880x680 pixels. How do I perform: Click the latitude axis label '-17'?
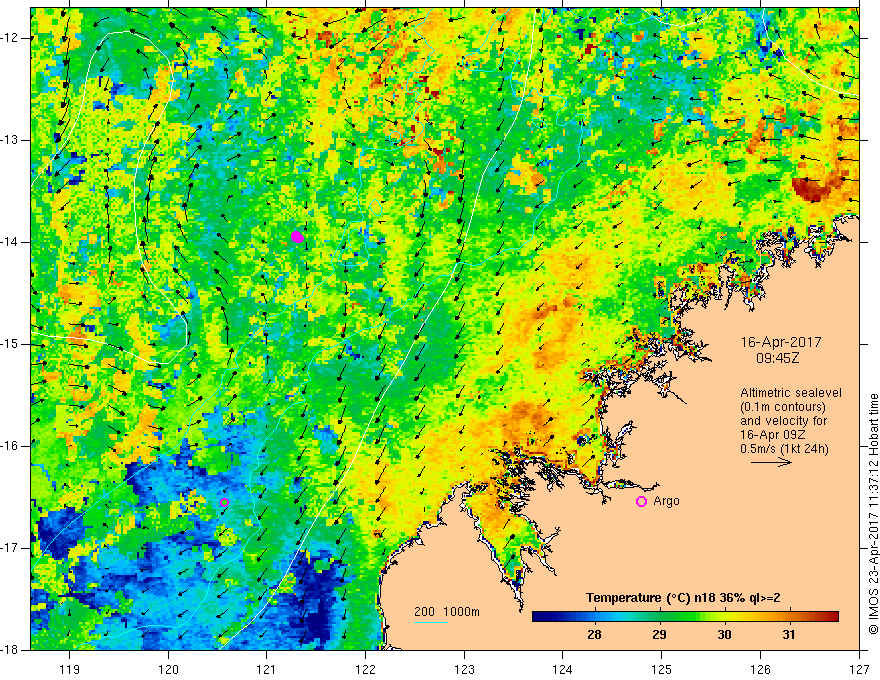click(x=10, y=548)
